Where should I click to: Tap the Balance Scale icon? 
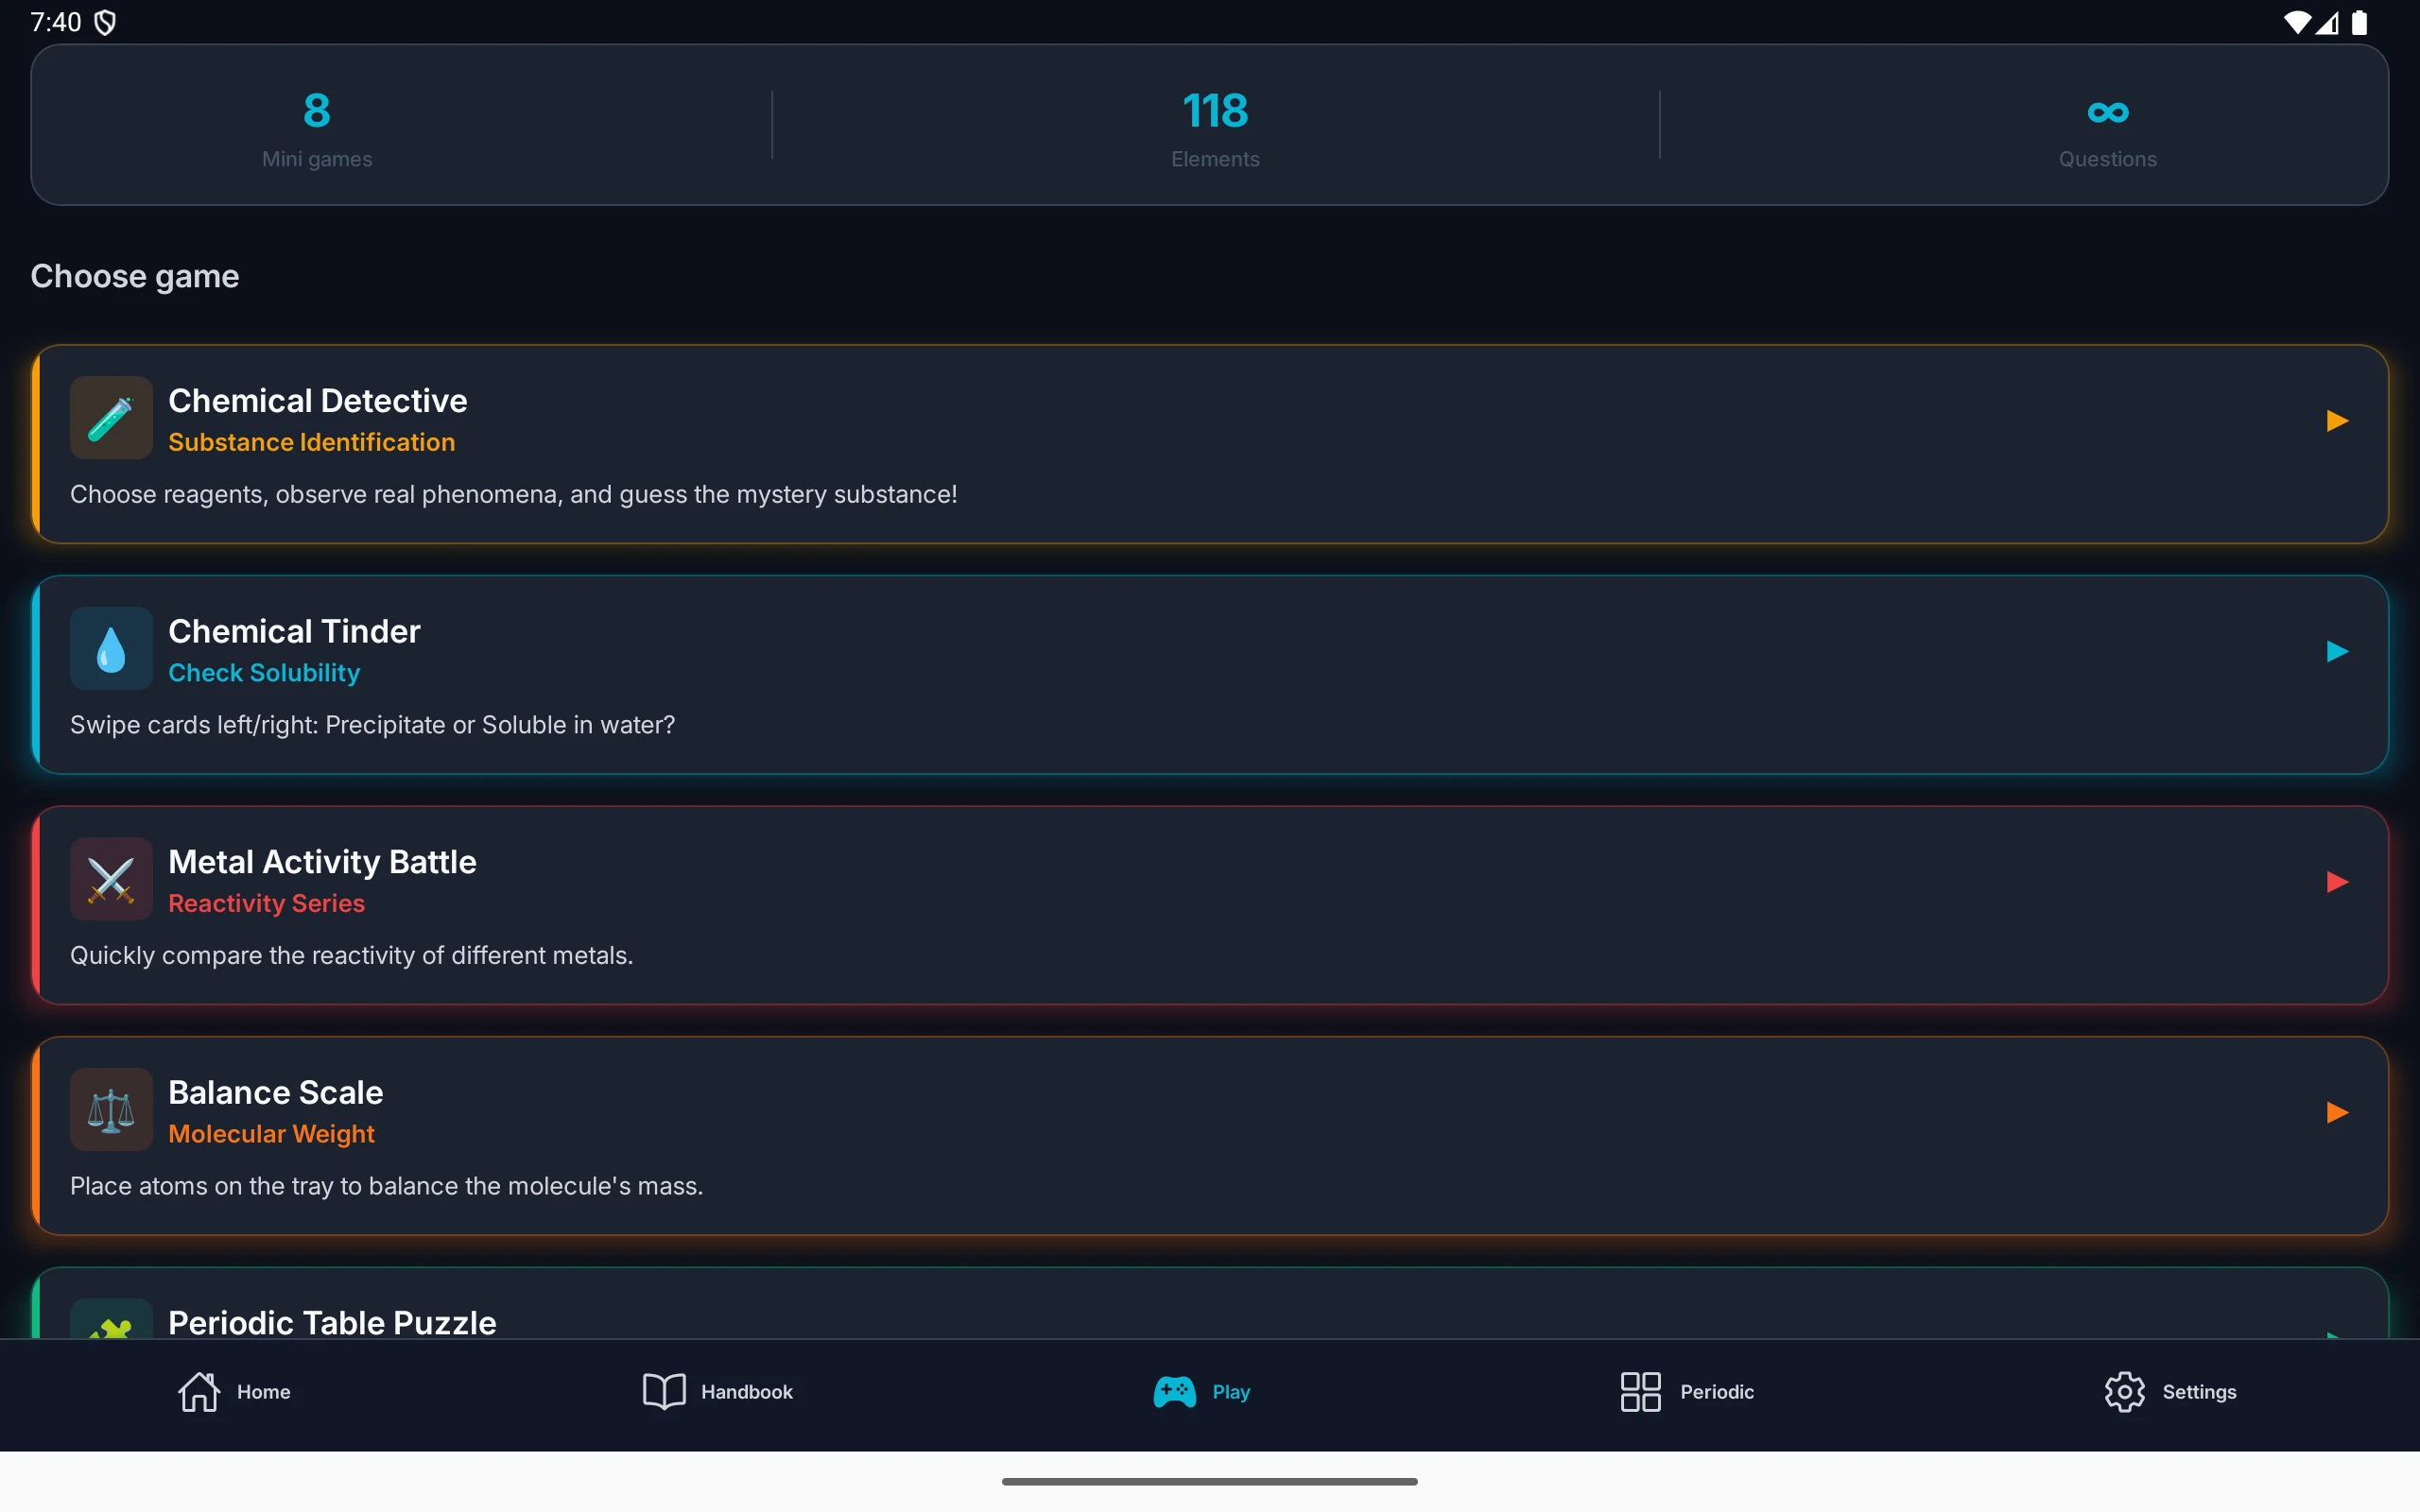point(111,1110)
